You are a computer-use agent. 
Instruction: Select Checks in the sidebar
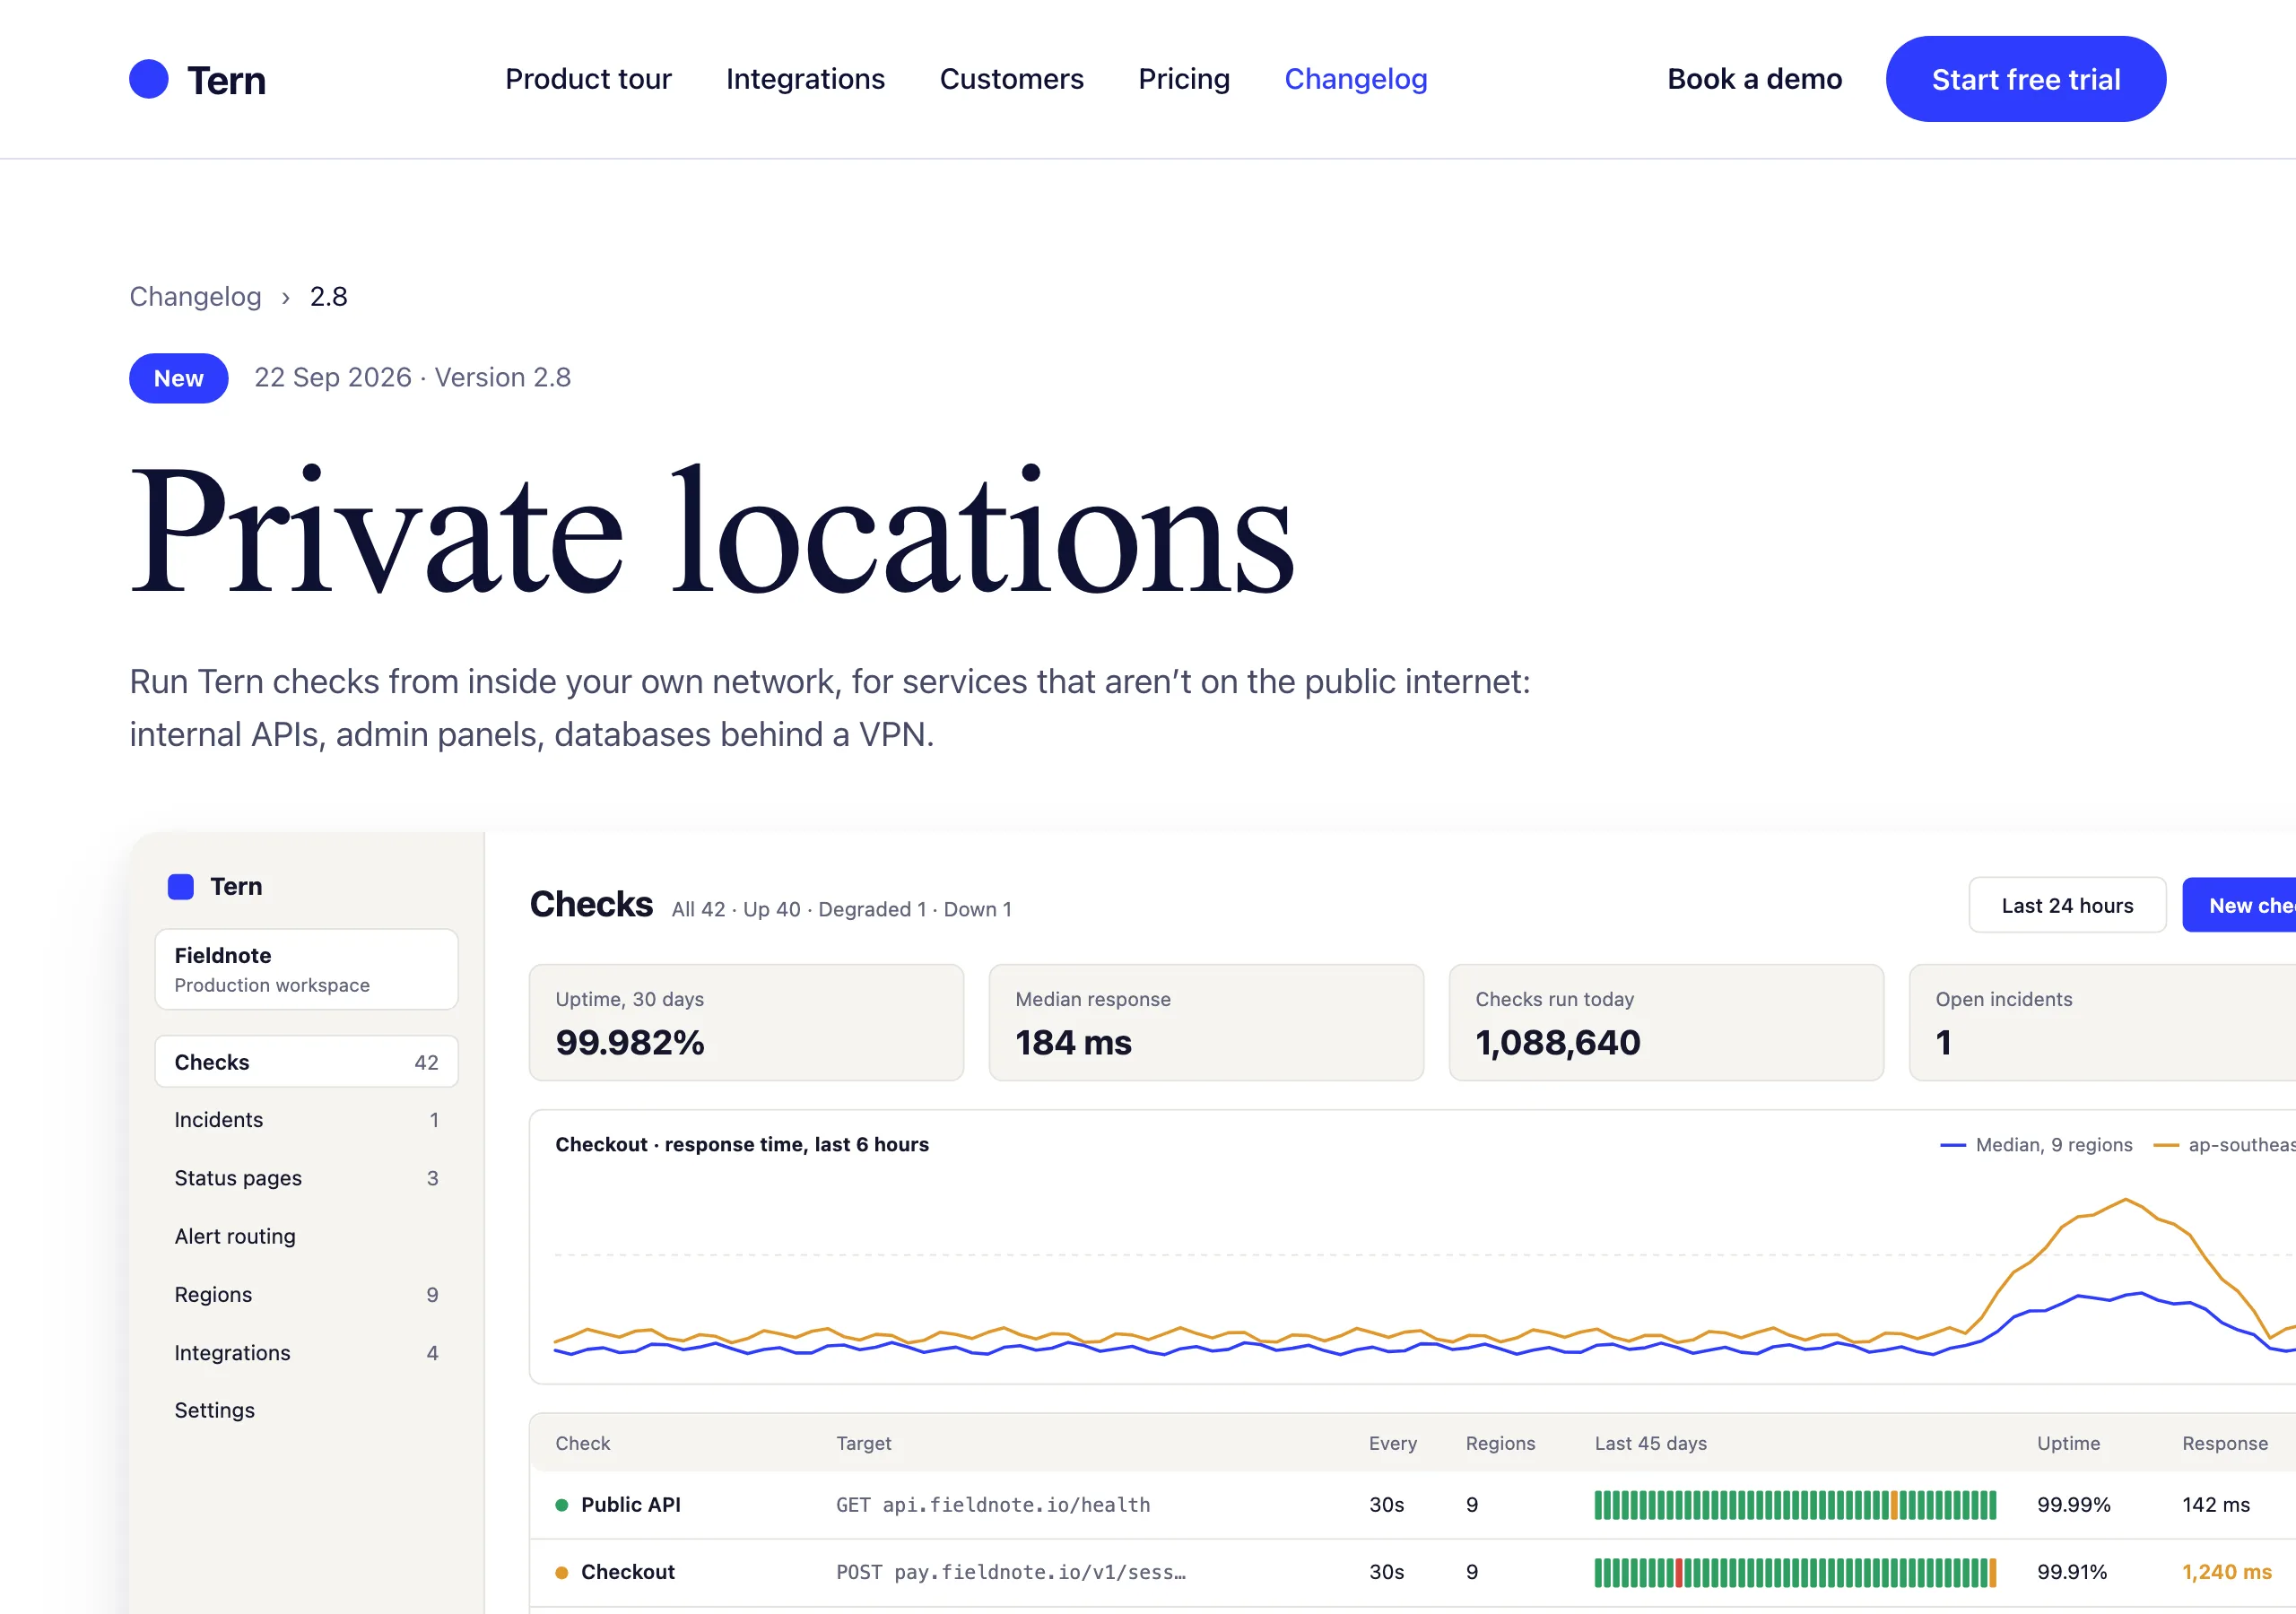coord(306,1062)
